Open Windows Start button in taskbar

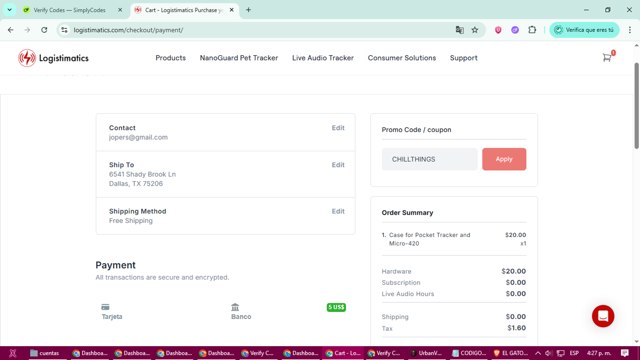pyautogui.click(x=13, y=353)
